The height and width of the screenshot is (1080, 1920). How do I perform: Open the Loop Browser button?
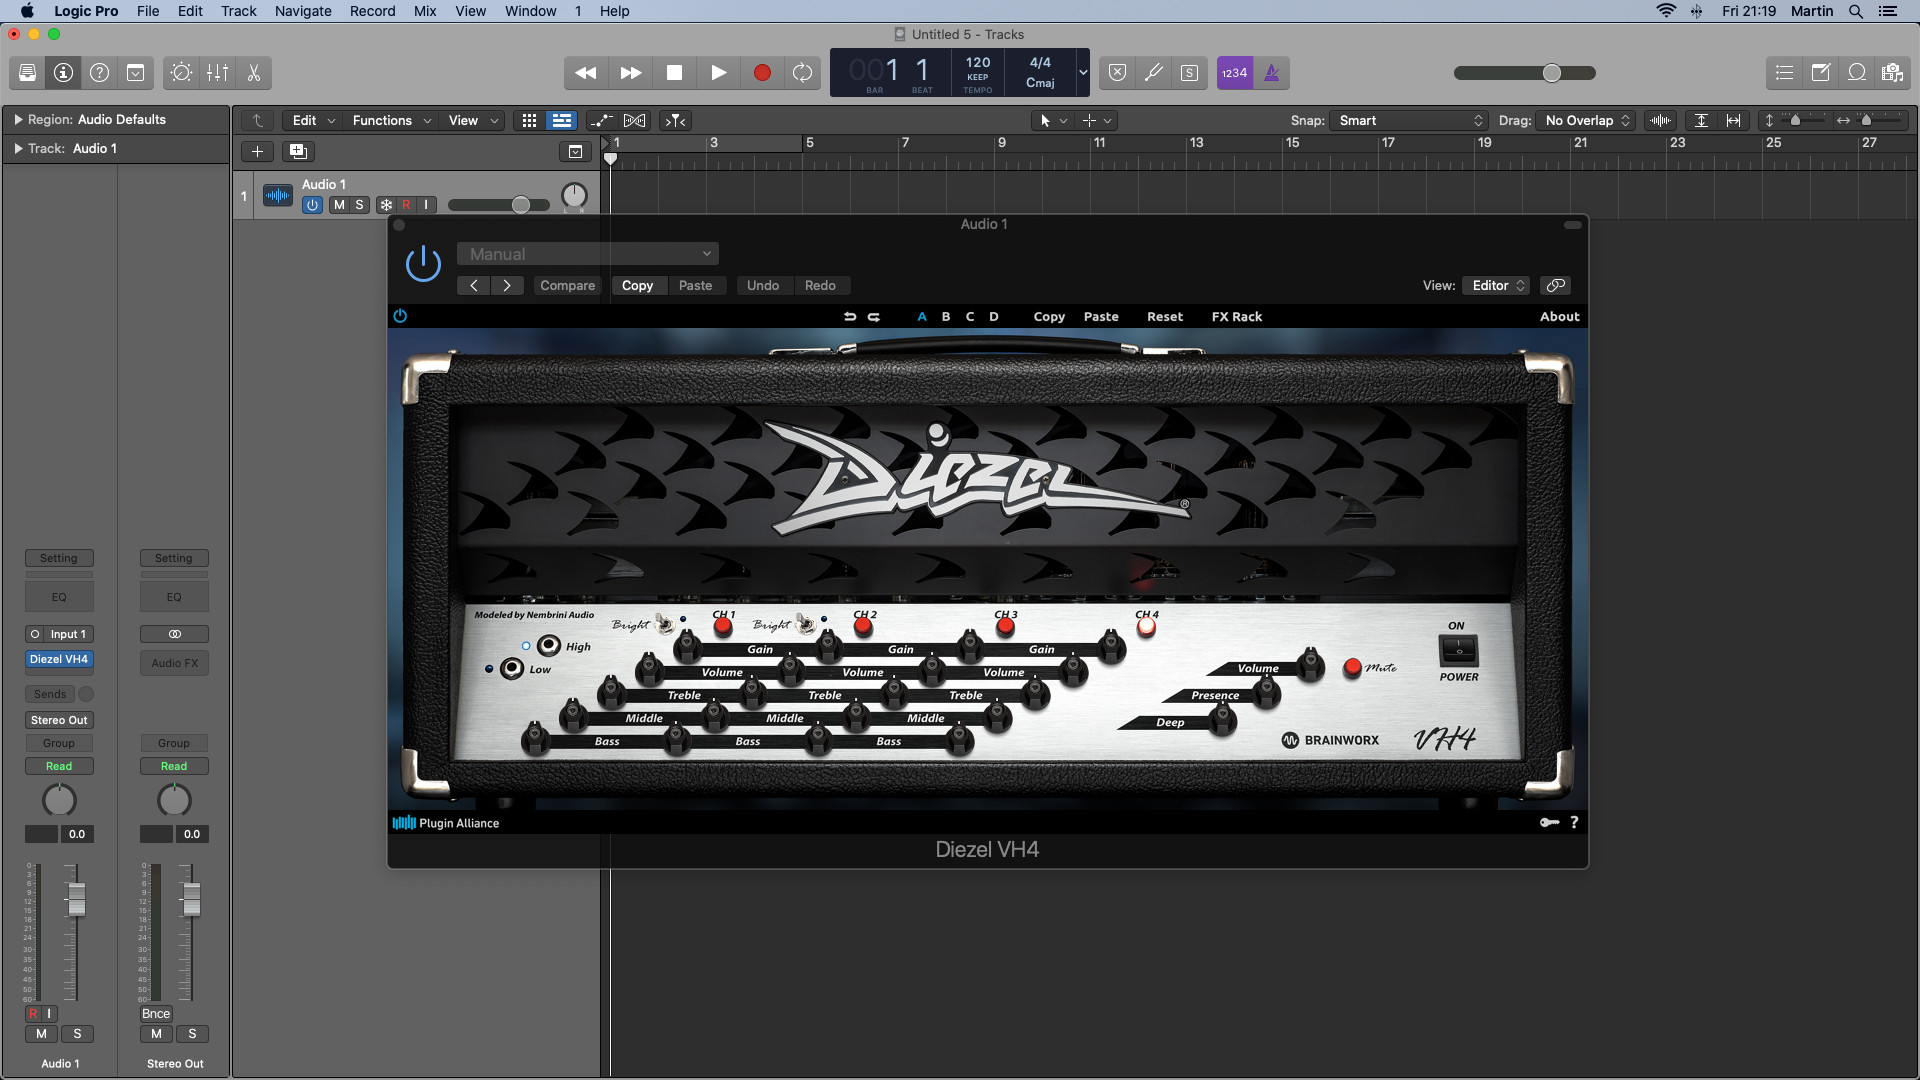point(1857,73)
